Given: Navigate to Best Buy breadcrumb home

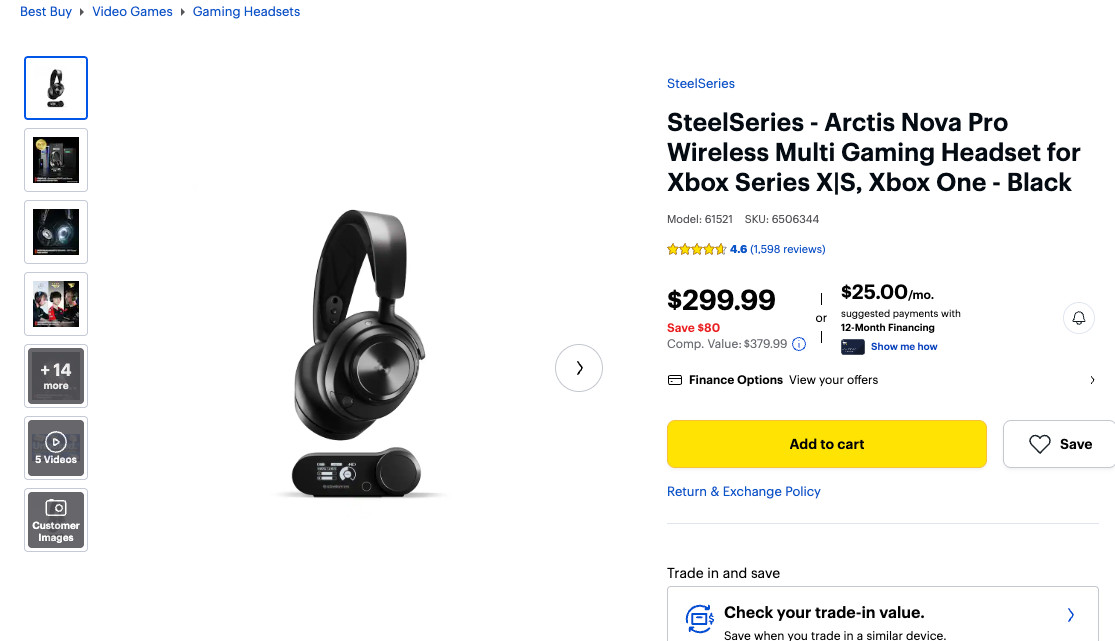Looking at the screenshot, I should pos(46,12).
